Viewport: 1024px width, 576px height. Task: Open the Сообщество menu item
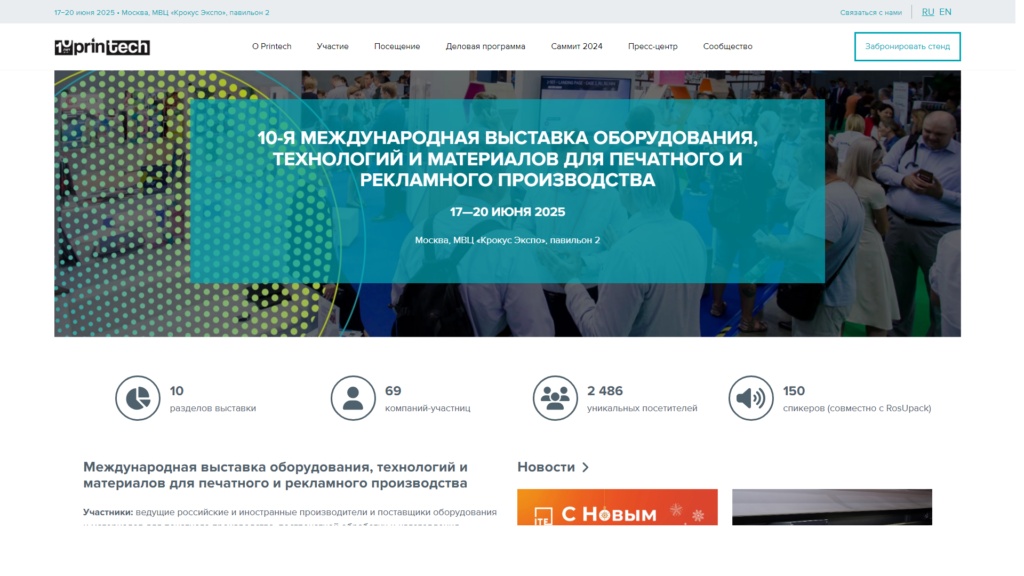pos(727,47)
